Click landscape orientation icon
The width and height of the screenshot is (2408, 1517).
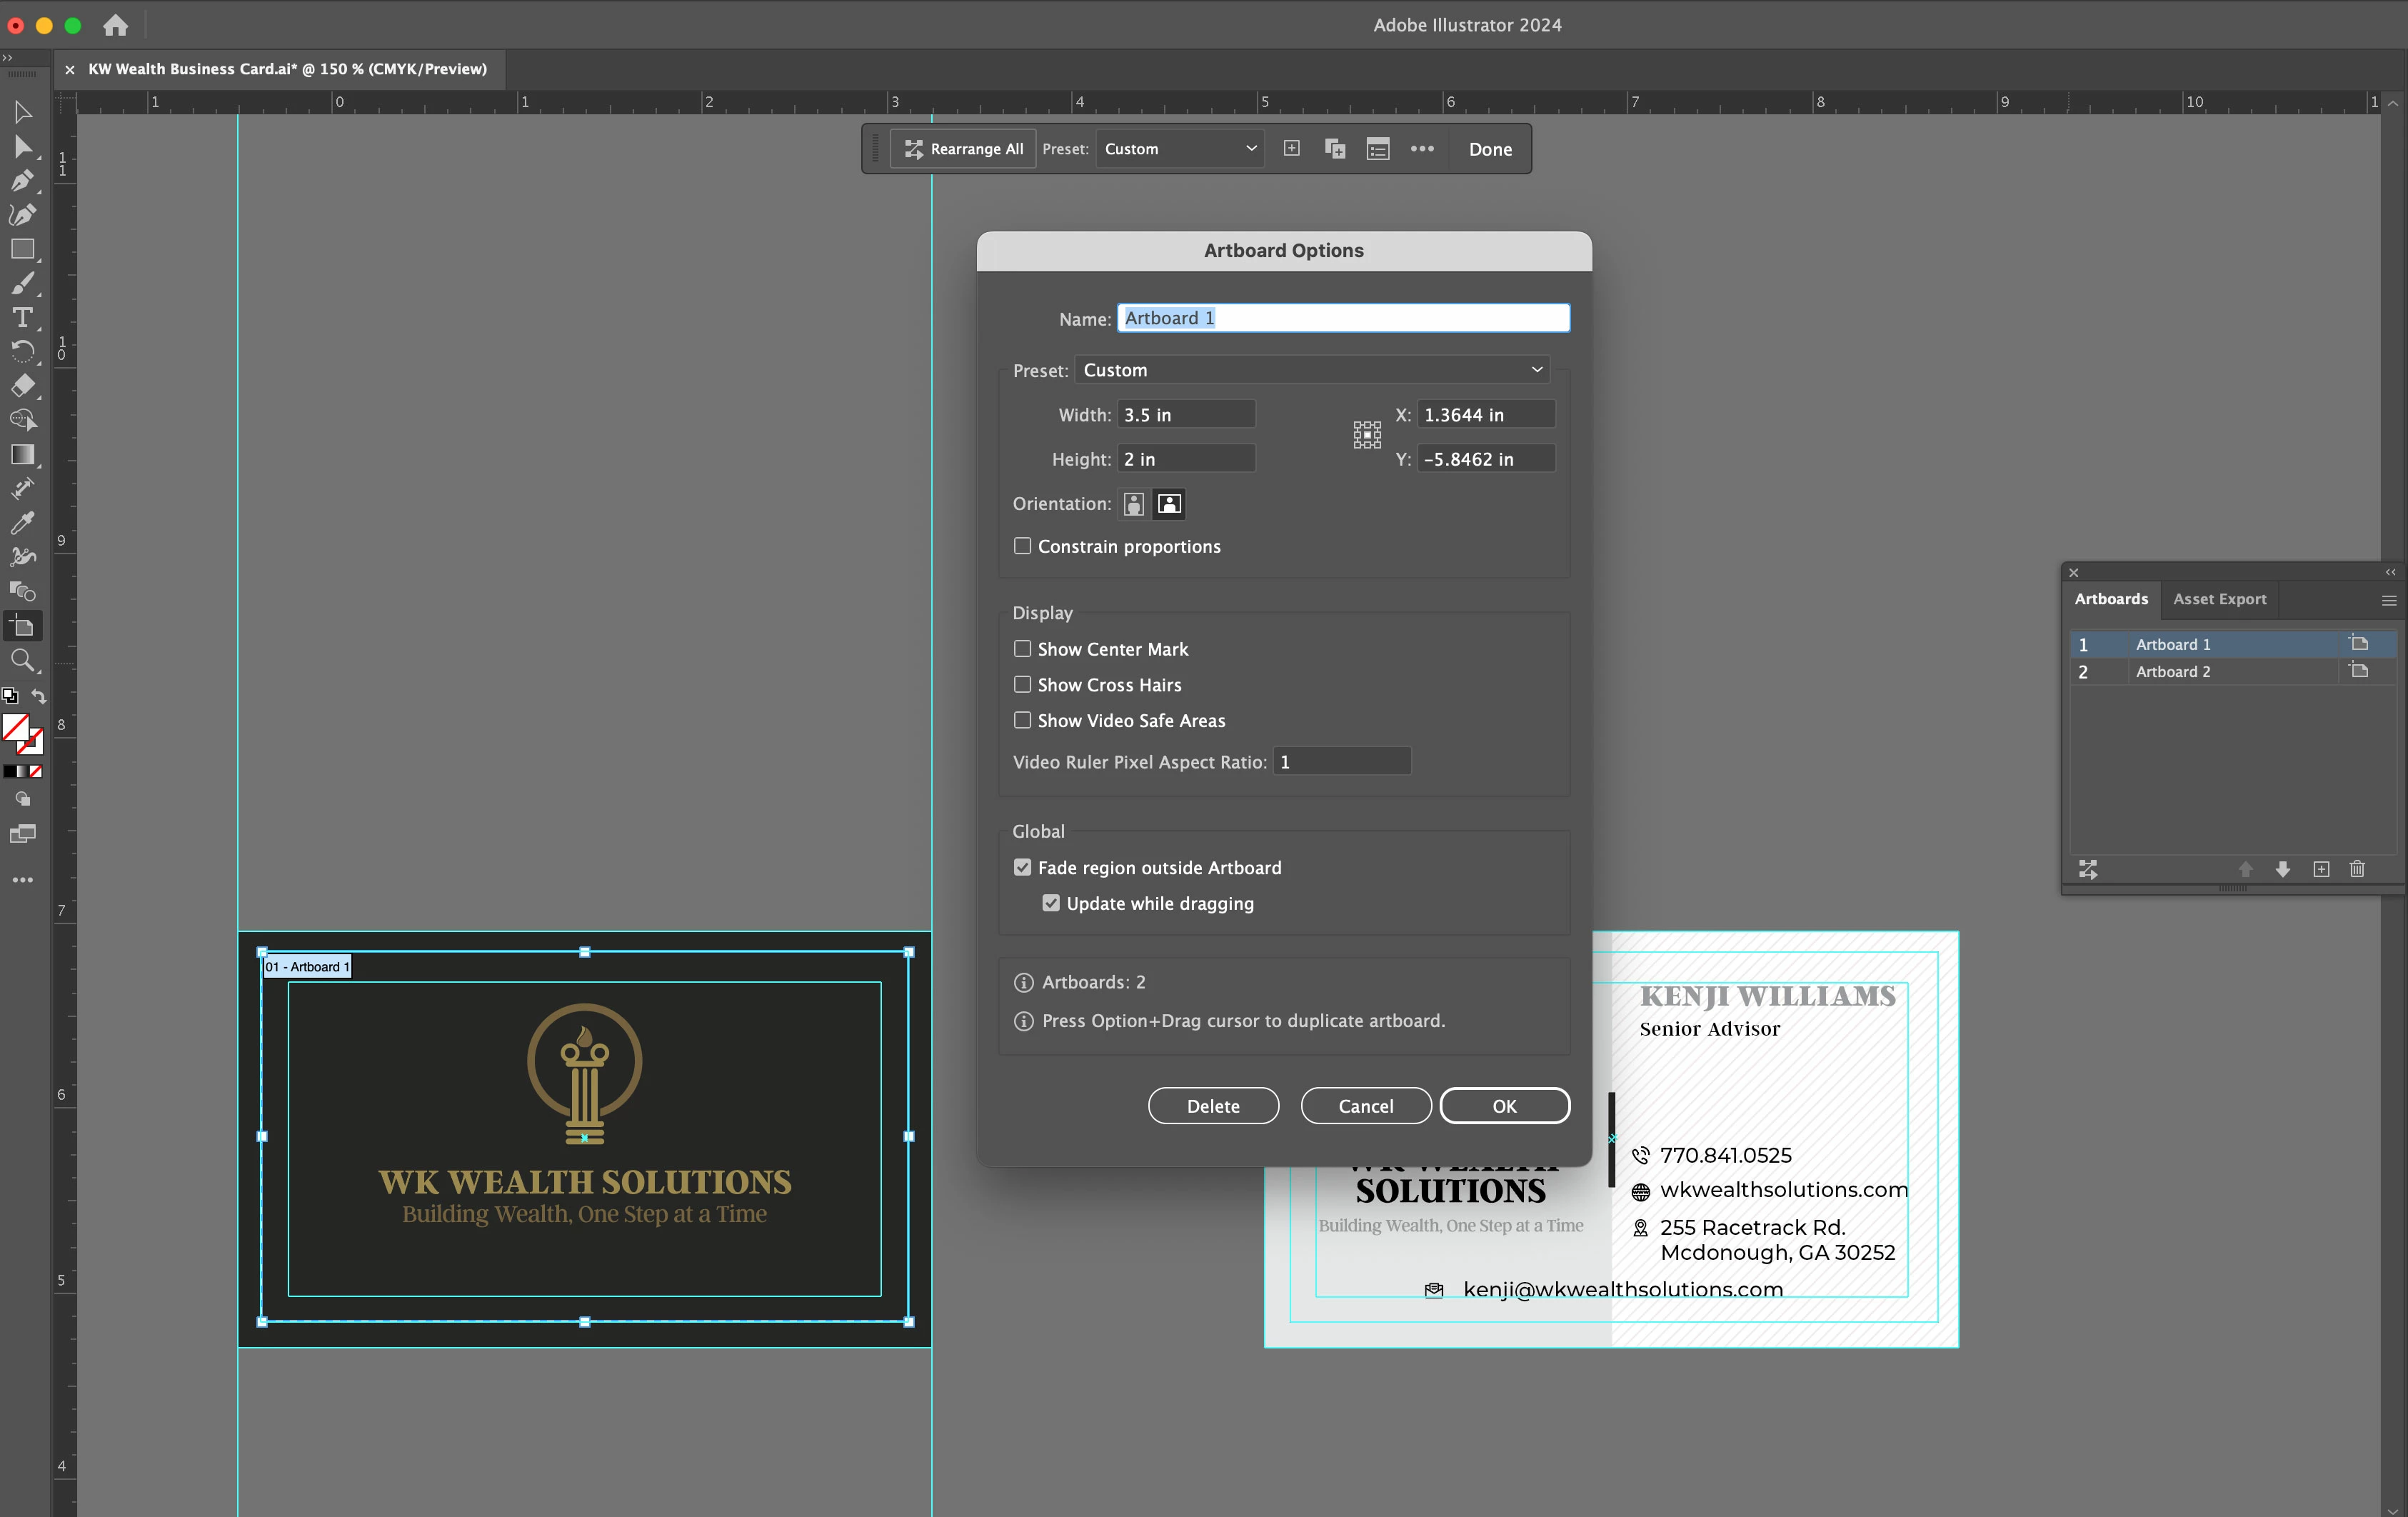(1169, 504)
